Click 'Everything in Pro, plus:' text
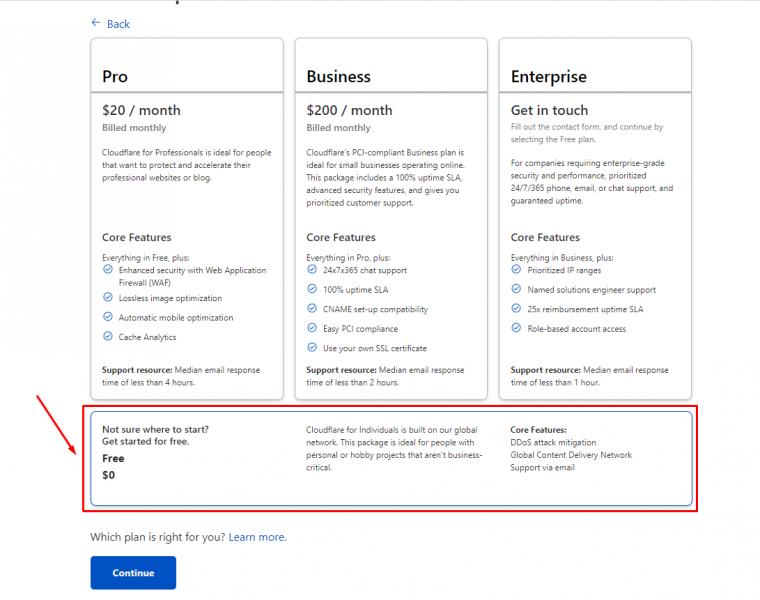Viewport: 760px width, 600px height. (348, 258)
